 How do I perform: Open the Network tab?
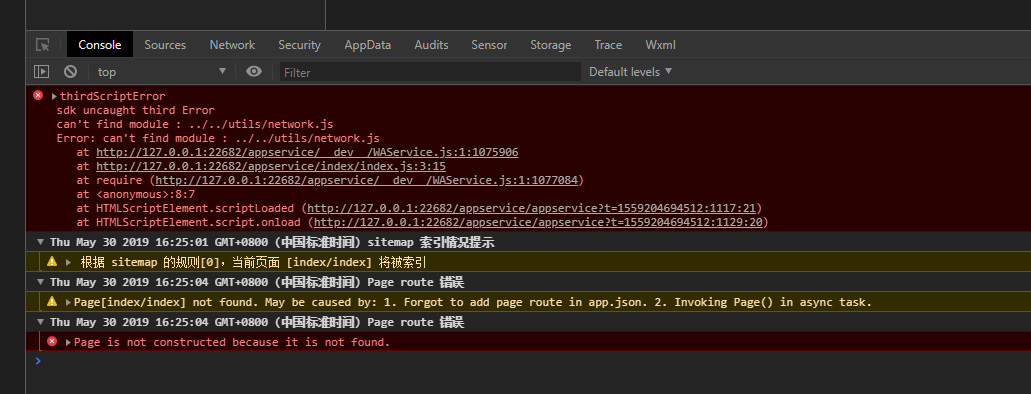click(x=232, y=45)
